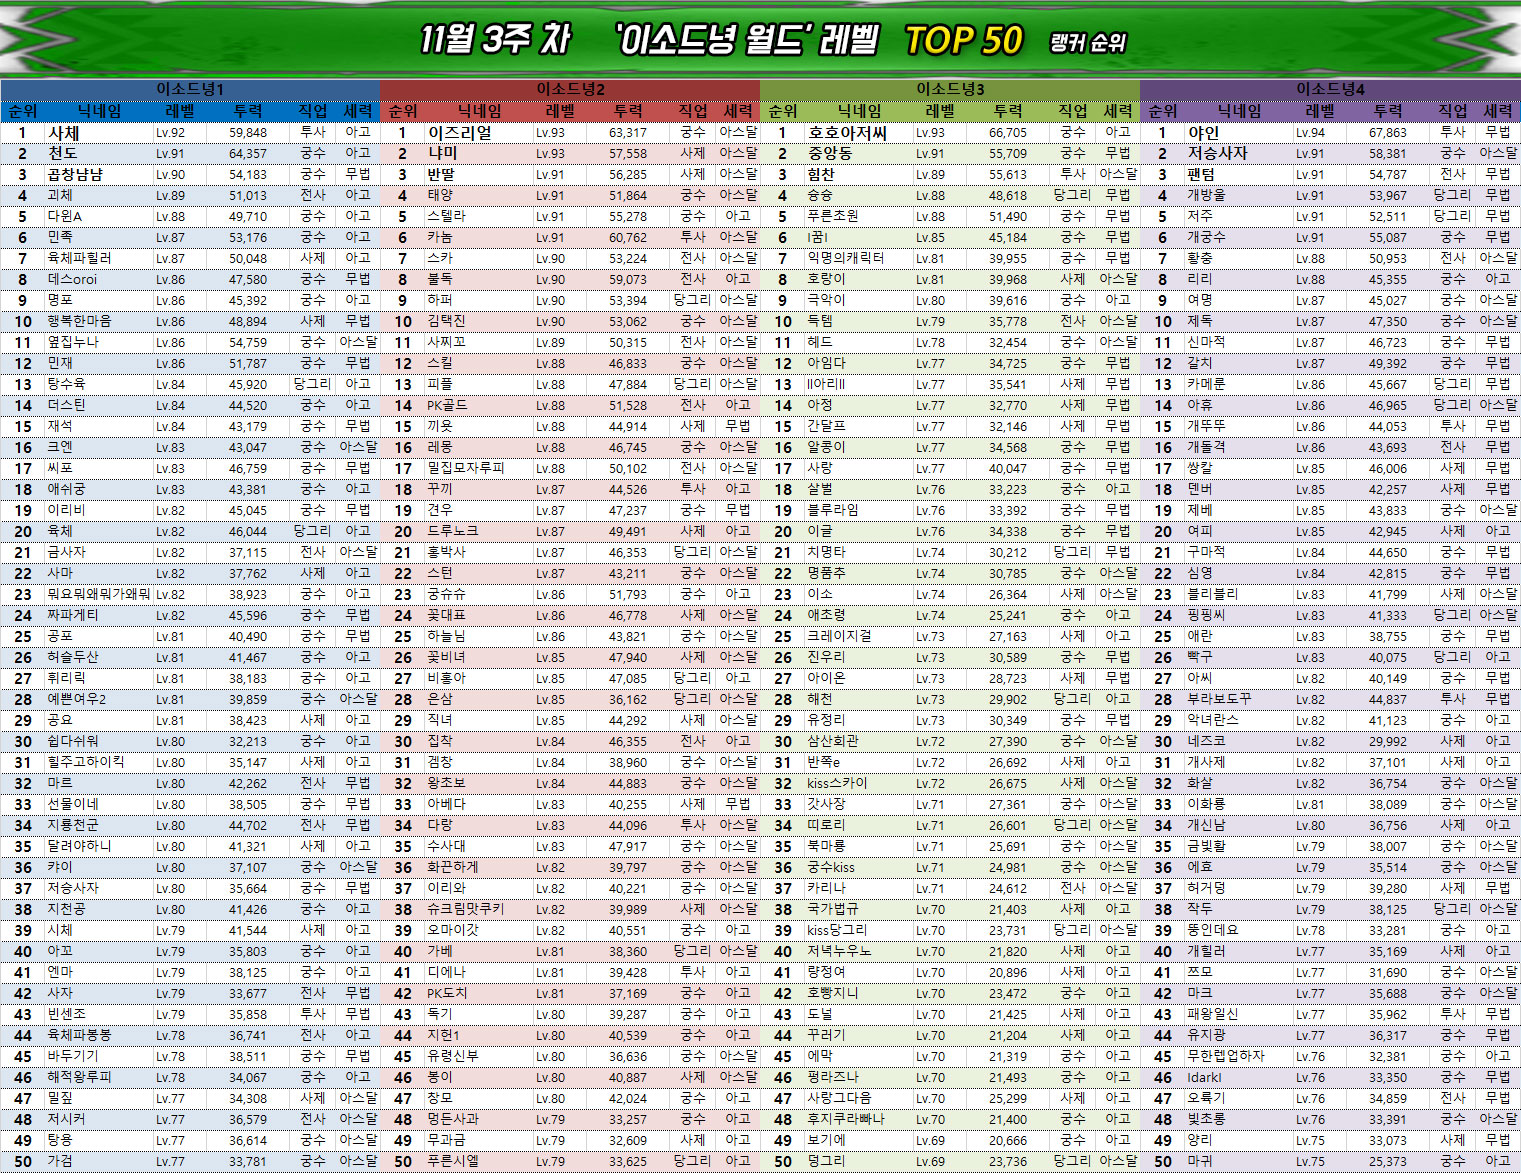Select rank 1 nickname 야인 in 이소드녕4
This screenshot has height=1173, width=1521.
pos(1203,132)
